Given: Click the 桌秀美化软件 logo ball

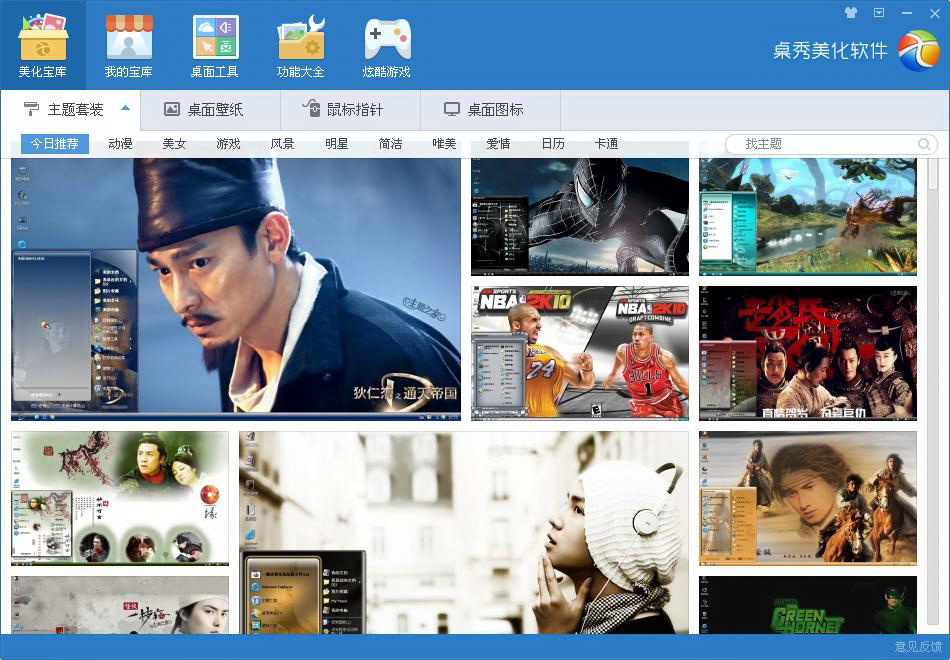Looking at the screenshot, I should (x=919, y=50).
